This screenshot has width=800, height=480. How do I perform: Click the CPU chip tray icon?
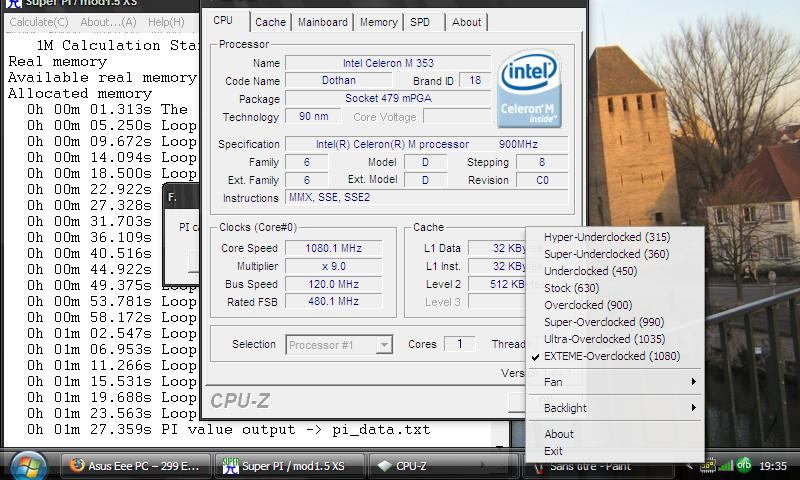708,465
